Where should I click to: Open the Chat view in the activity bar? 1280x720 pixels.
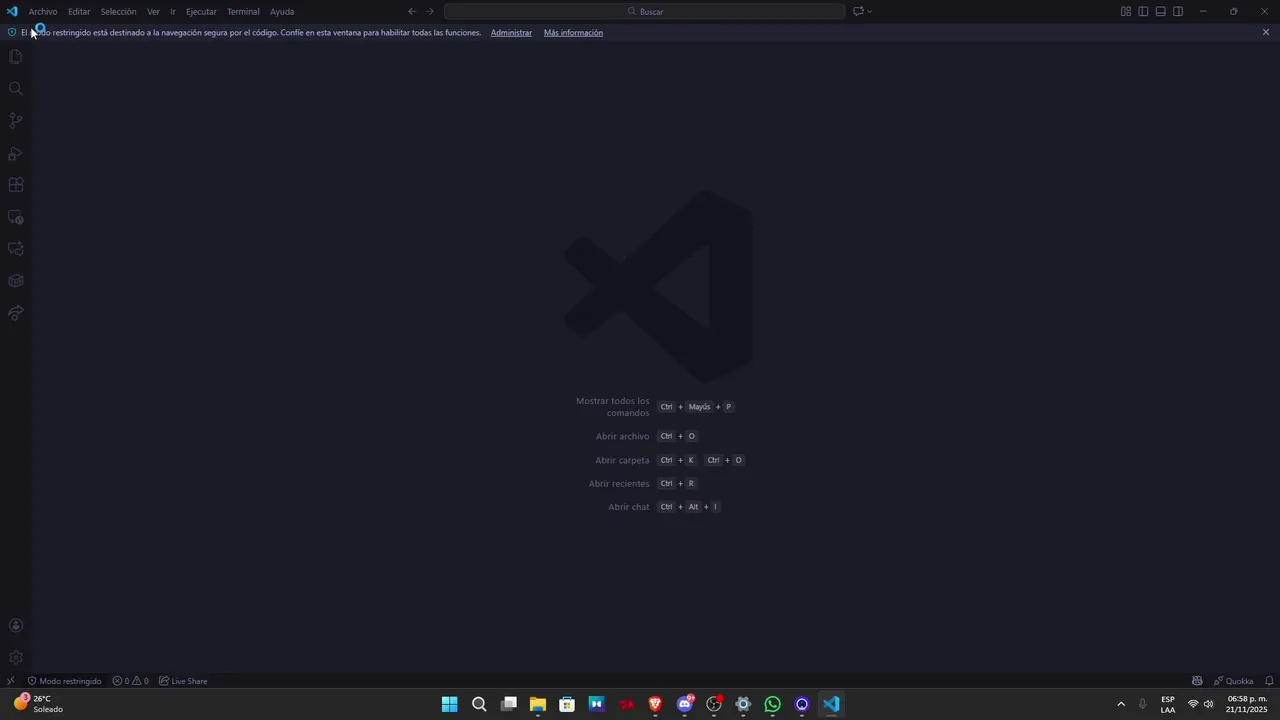[15, 249]
